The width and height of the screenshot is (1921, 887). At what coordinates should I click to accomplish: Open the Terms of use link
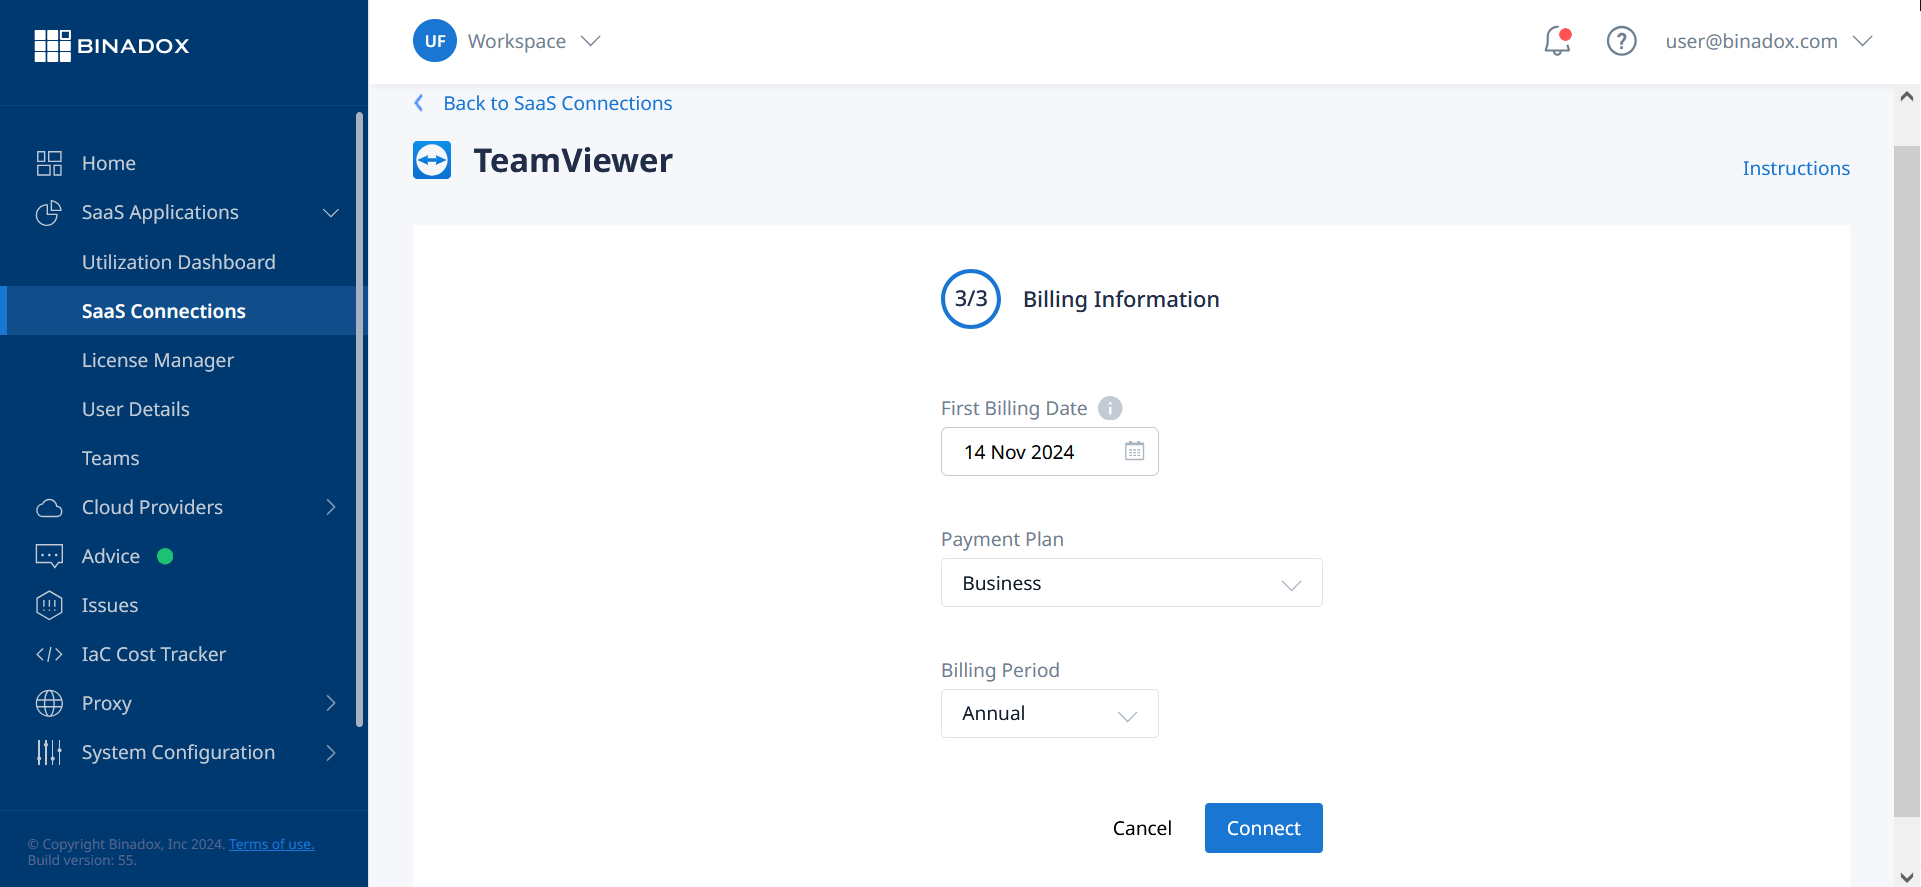point(271,844)
